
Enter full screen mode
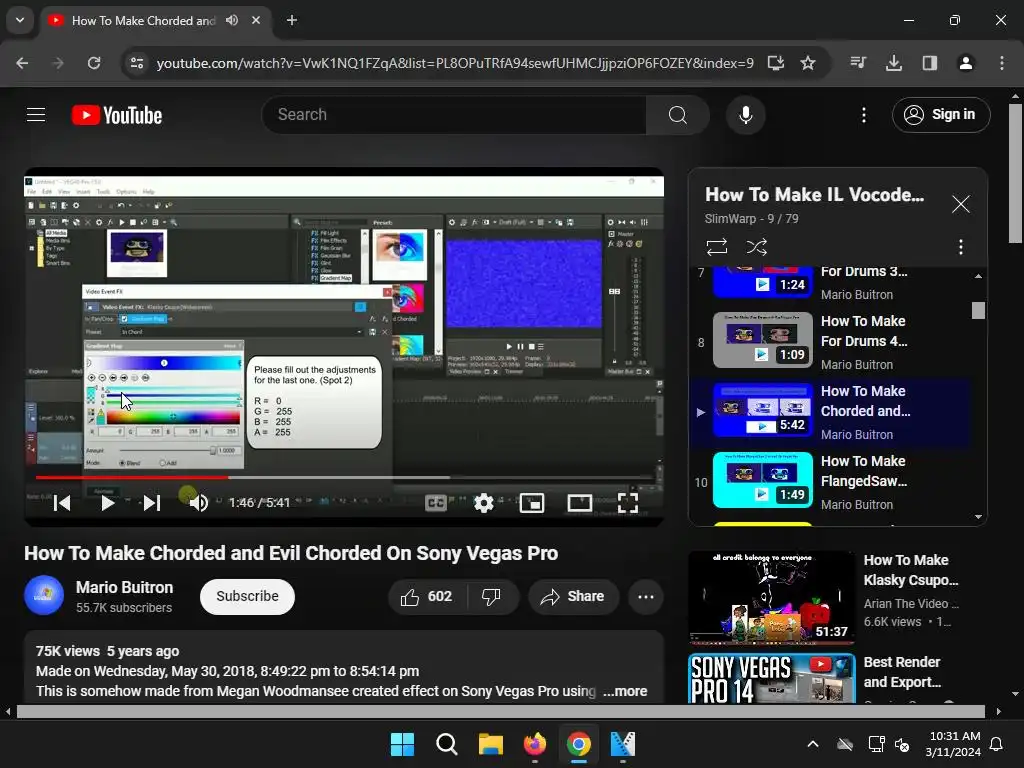coord(628,503)
